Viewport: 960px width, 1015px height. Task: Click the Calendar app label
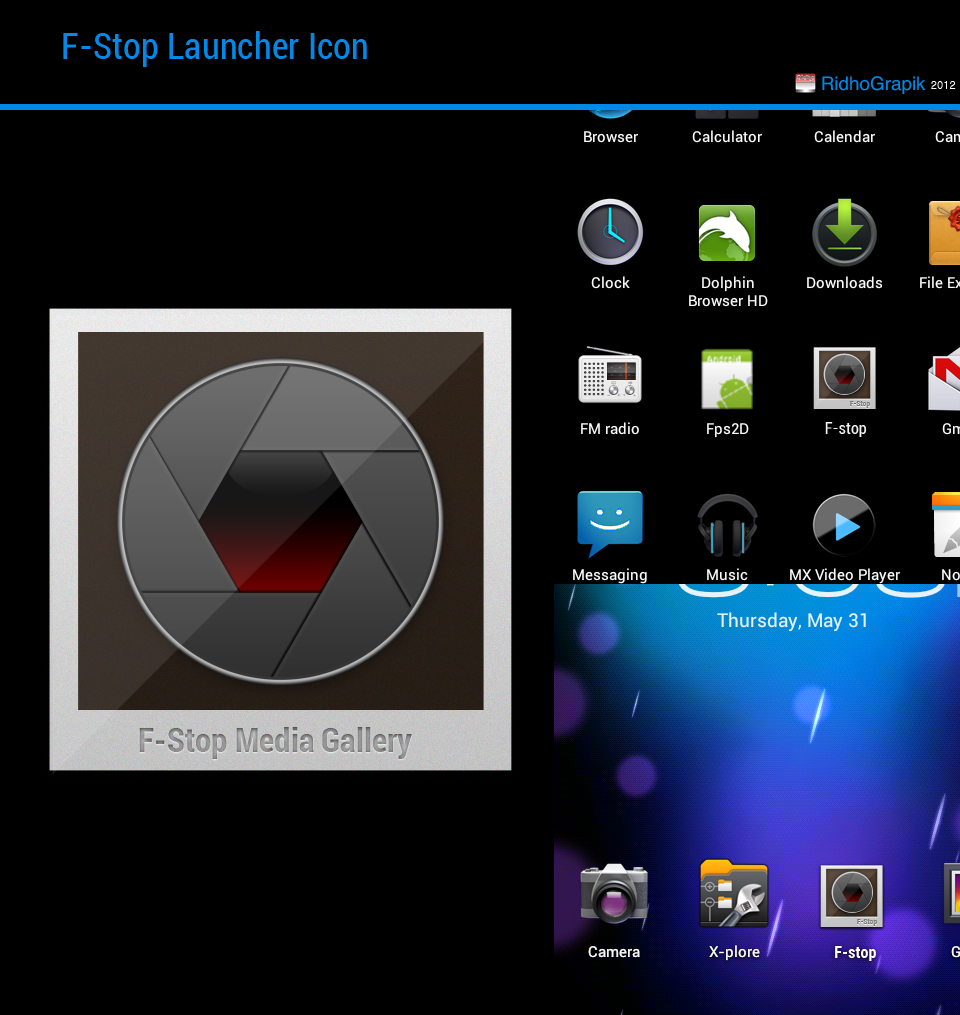844,137
